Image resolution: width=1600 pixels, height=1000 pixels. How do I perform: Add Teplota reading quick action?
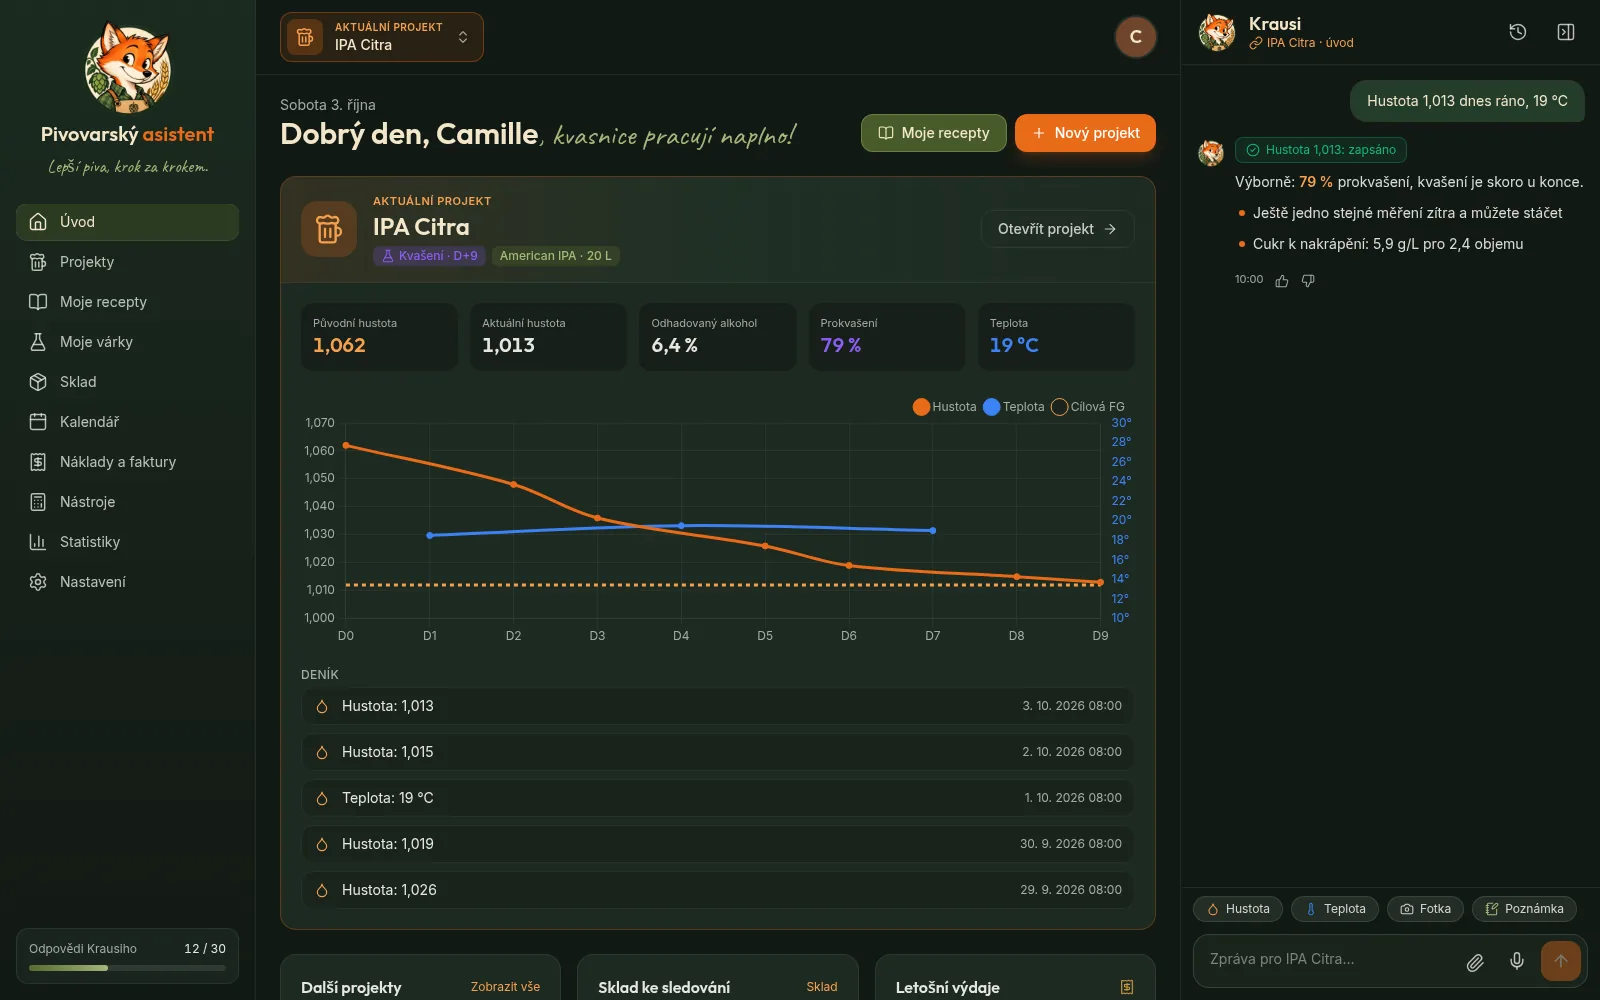point(1335,909)
